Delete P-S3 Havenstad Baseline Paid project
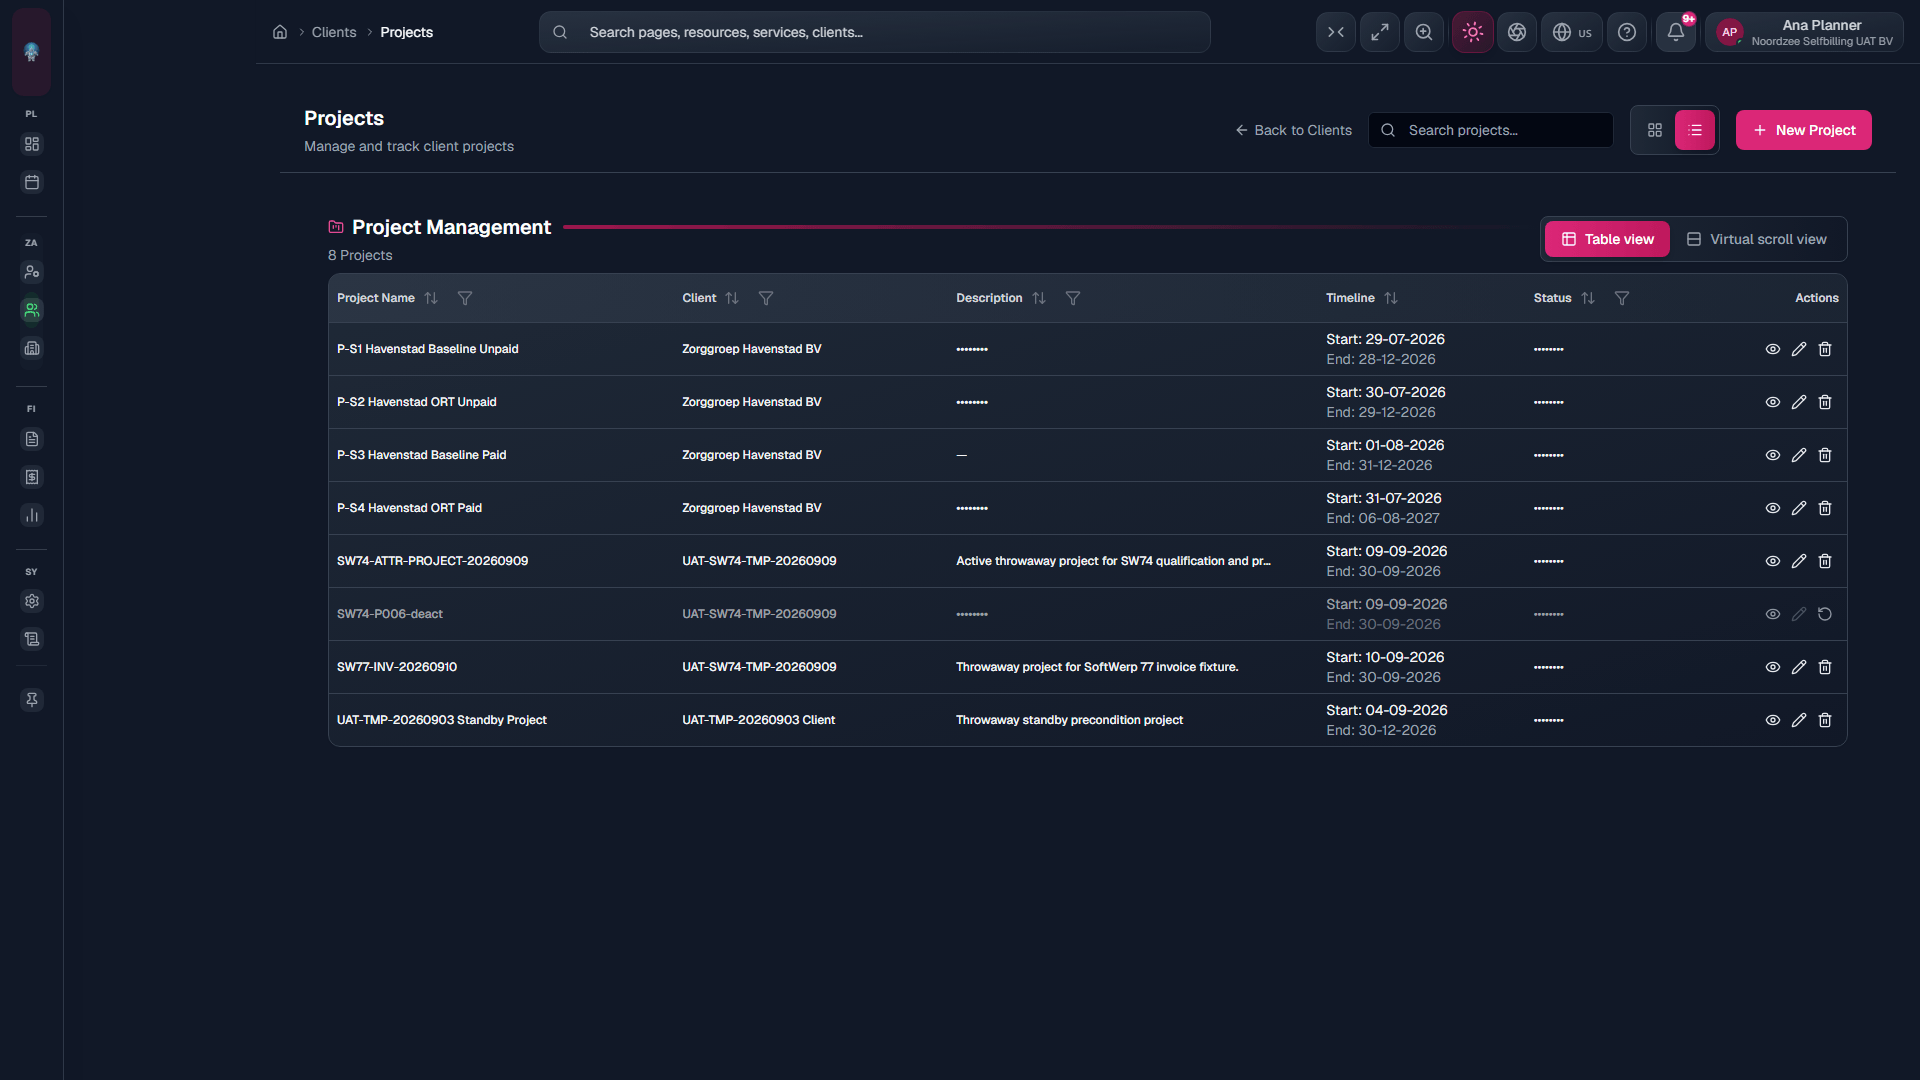Screen dimensions: 1920x1080 pyautogui.click(x=1825, y=455)
